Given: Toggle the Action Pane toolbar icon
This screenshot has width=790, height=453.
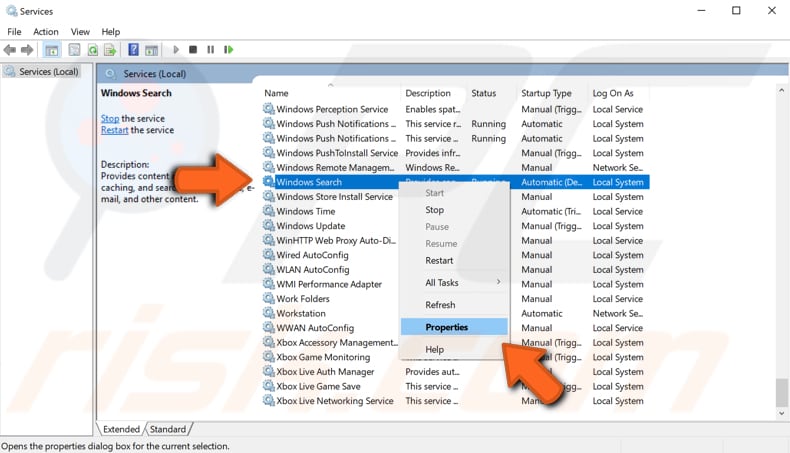Looking at the screenshot, I should click(x=152, y=50).
